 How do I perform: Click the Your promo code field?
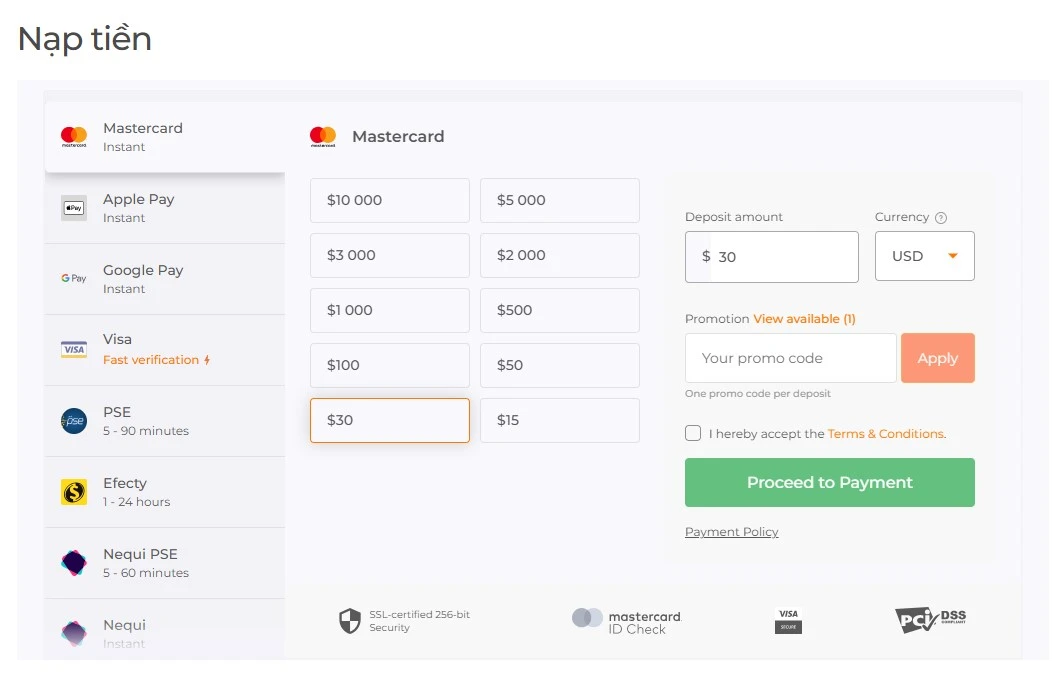tap(791, 358)
